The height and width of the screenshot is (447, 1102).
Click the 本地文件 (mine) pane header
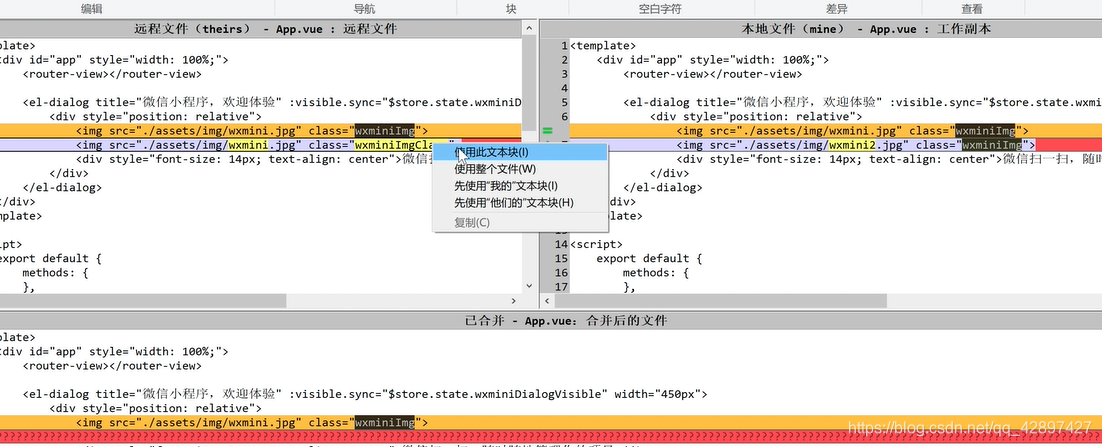pyautogui.click(x=821, y=29)
